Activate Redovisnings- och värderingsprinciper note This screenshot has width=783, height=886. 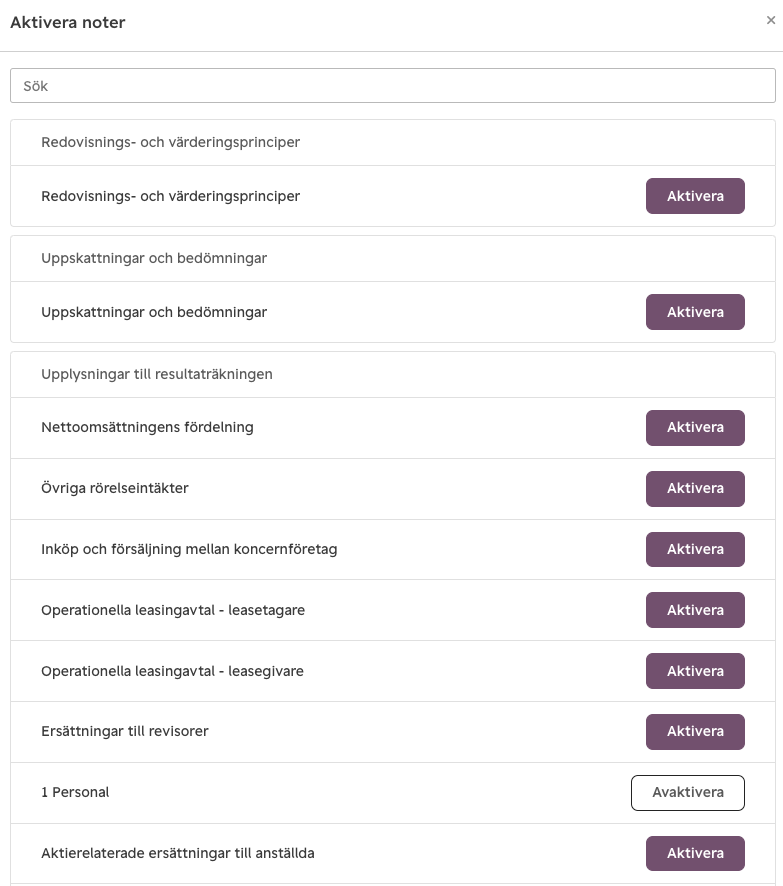[695, 196]
